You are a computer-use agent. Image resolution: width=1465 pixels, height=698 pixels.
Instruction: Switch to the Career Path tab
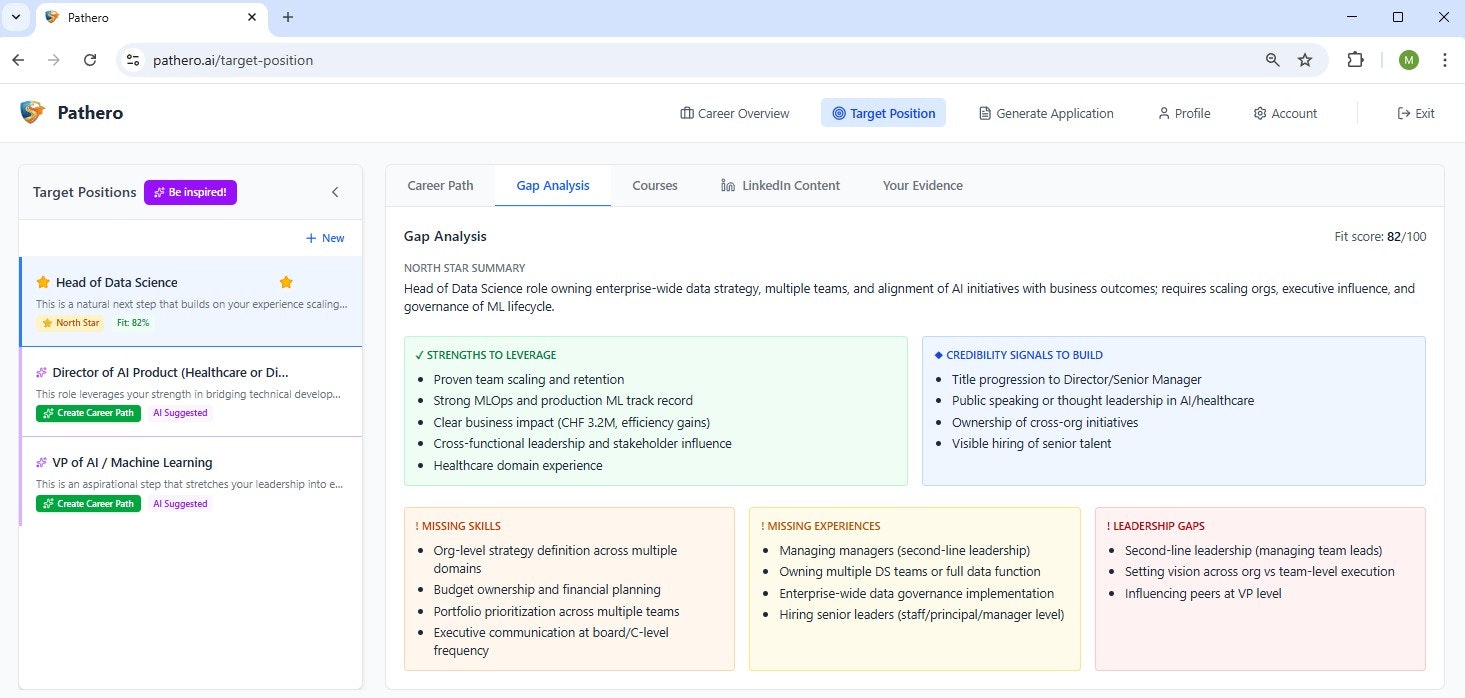[440, 185]
